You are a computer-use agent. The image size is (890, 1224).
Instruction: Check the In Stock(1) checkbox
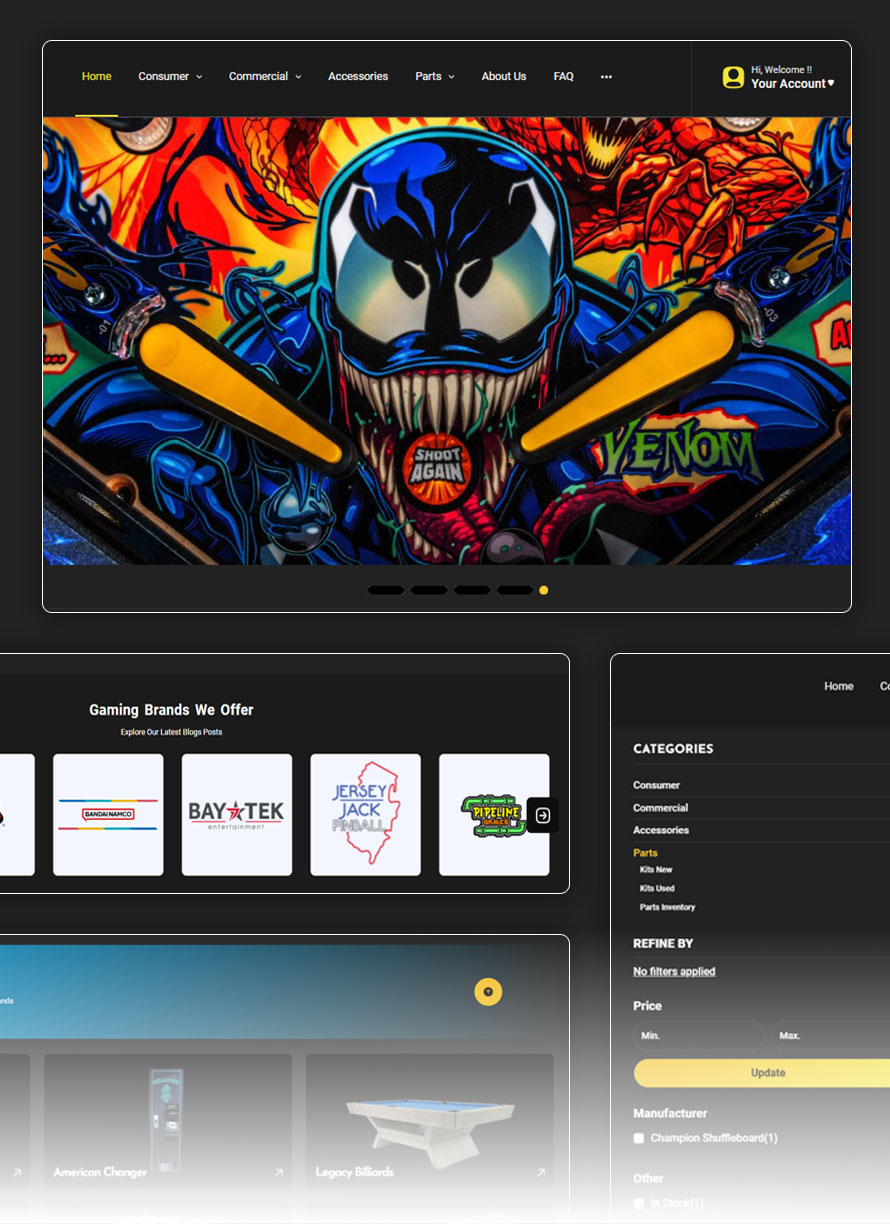(639, 1203)
